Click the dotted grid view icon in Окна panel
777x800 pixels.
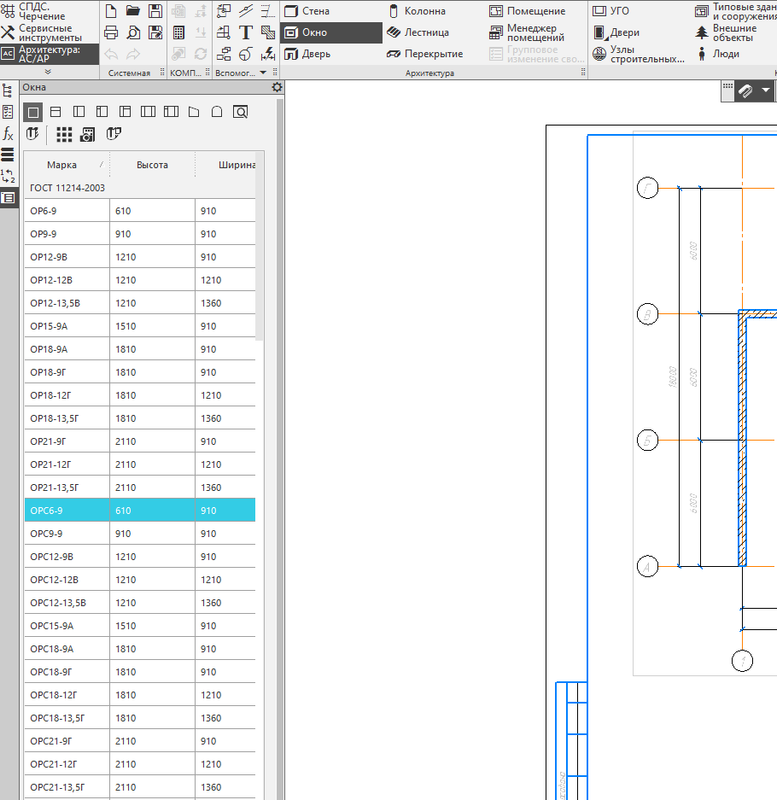(x=64, y=135)
